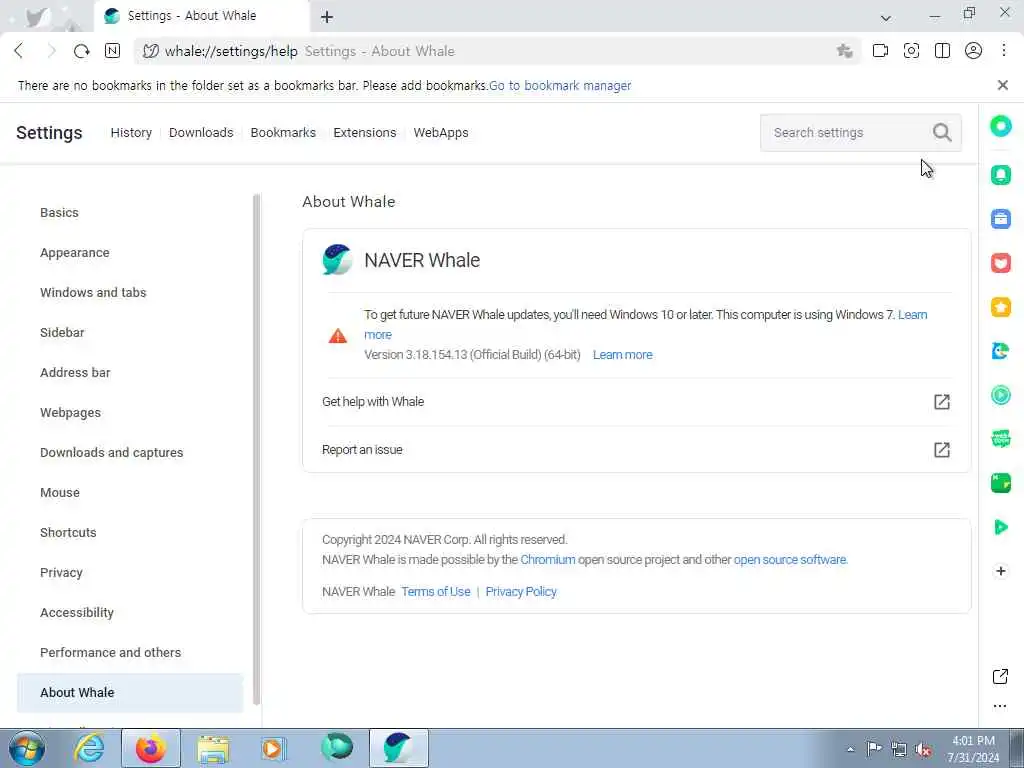The image size is (1024, 768).
Task: Open the green circular play sidebar icon
Action: (x=1000, y=395)
